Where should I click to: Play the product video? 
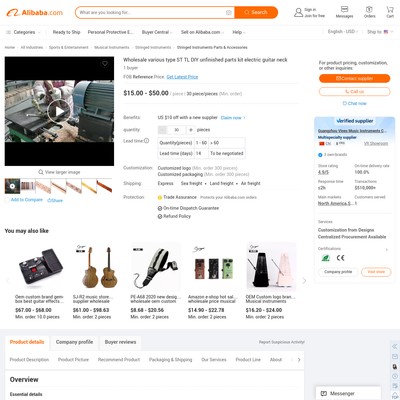coord(59,111)
